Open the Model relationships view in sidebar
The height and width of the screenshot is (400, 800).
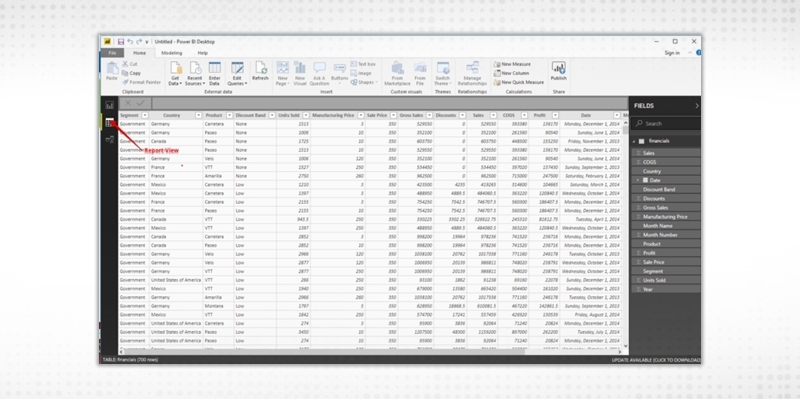click(109, 139)
